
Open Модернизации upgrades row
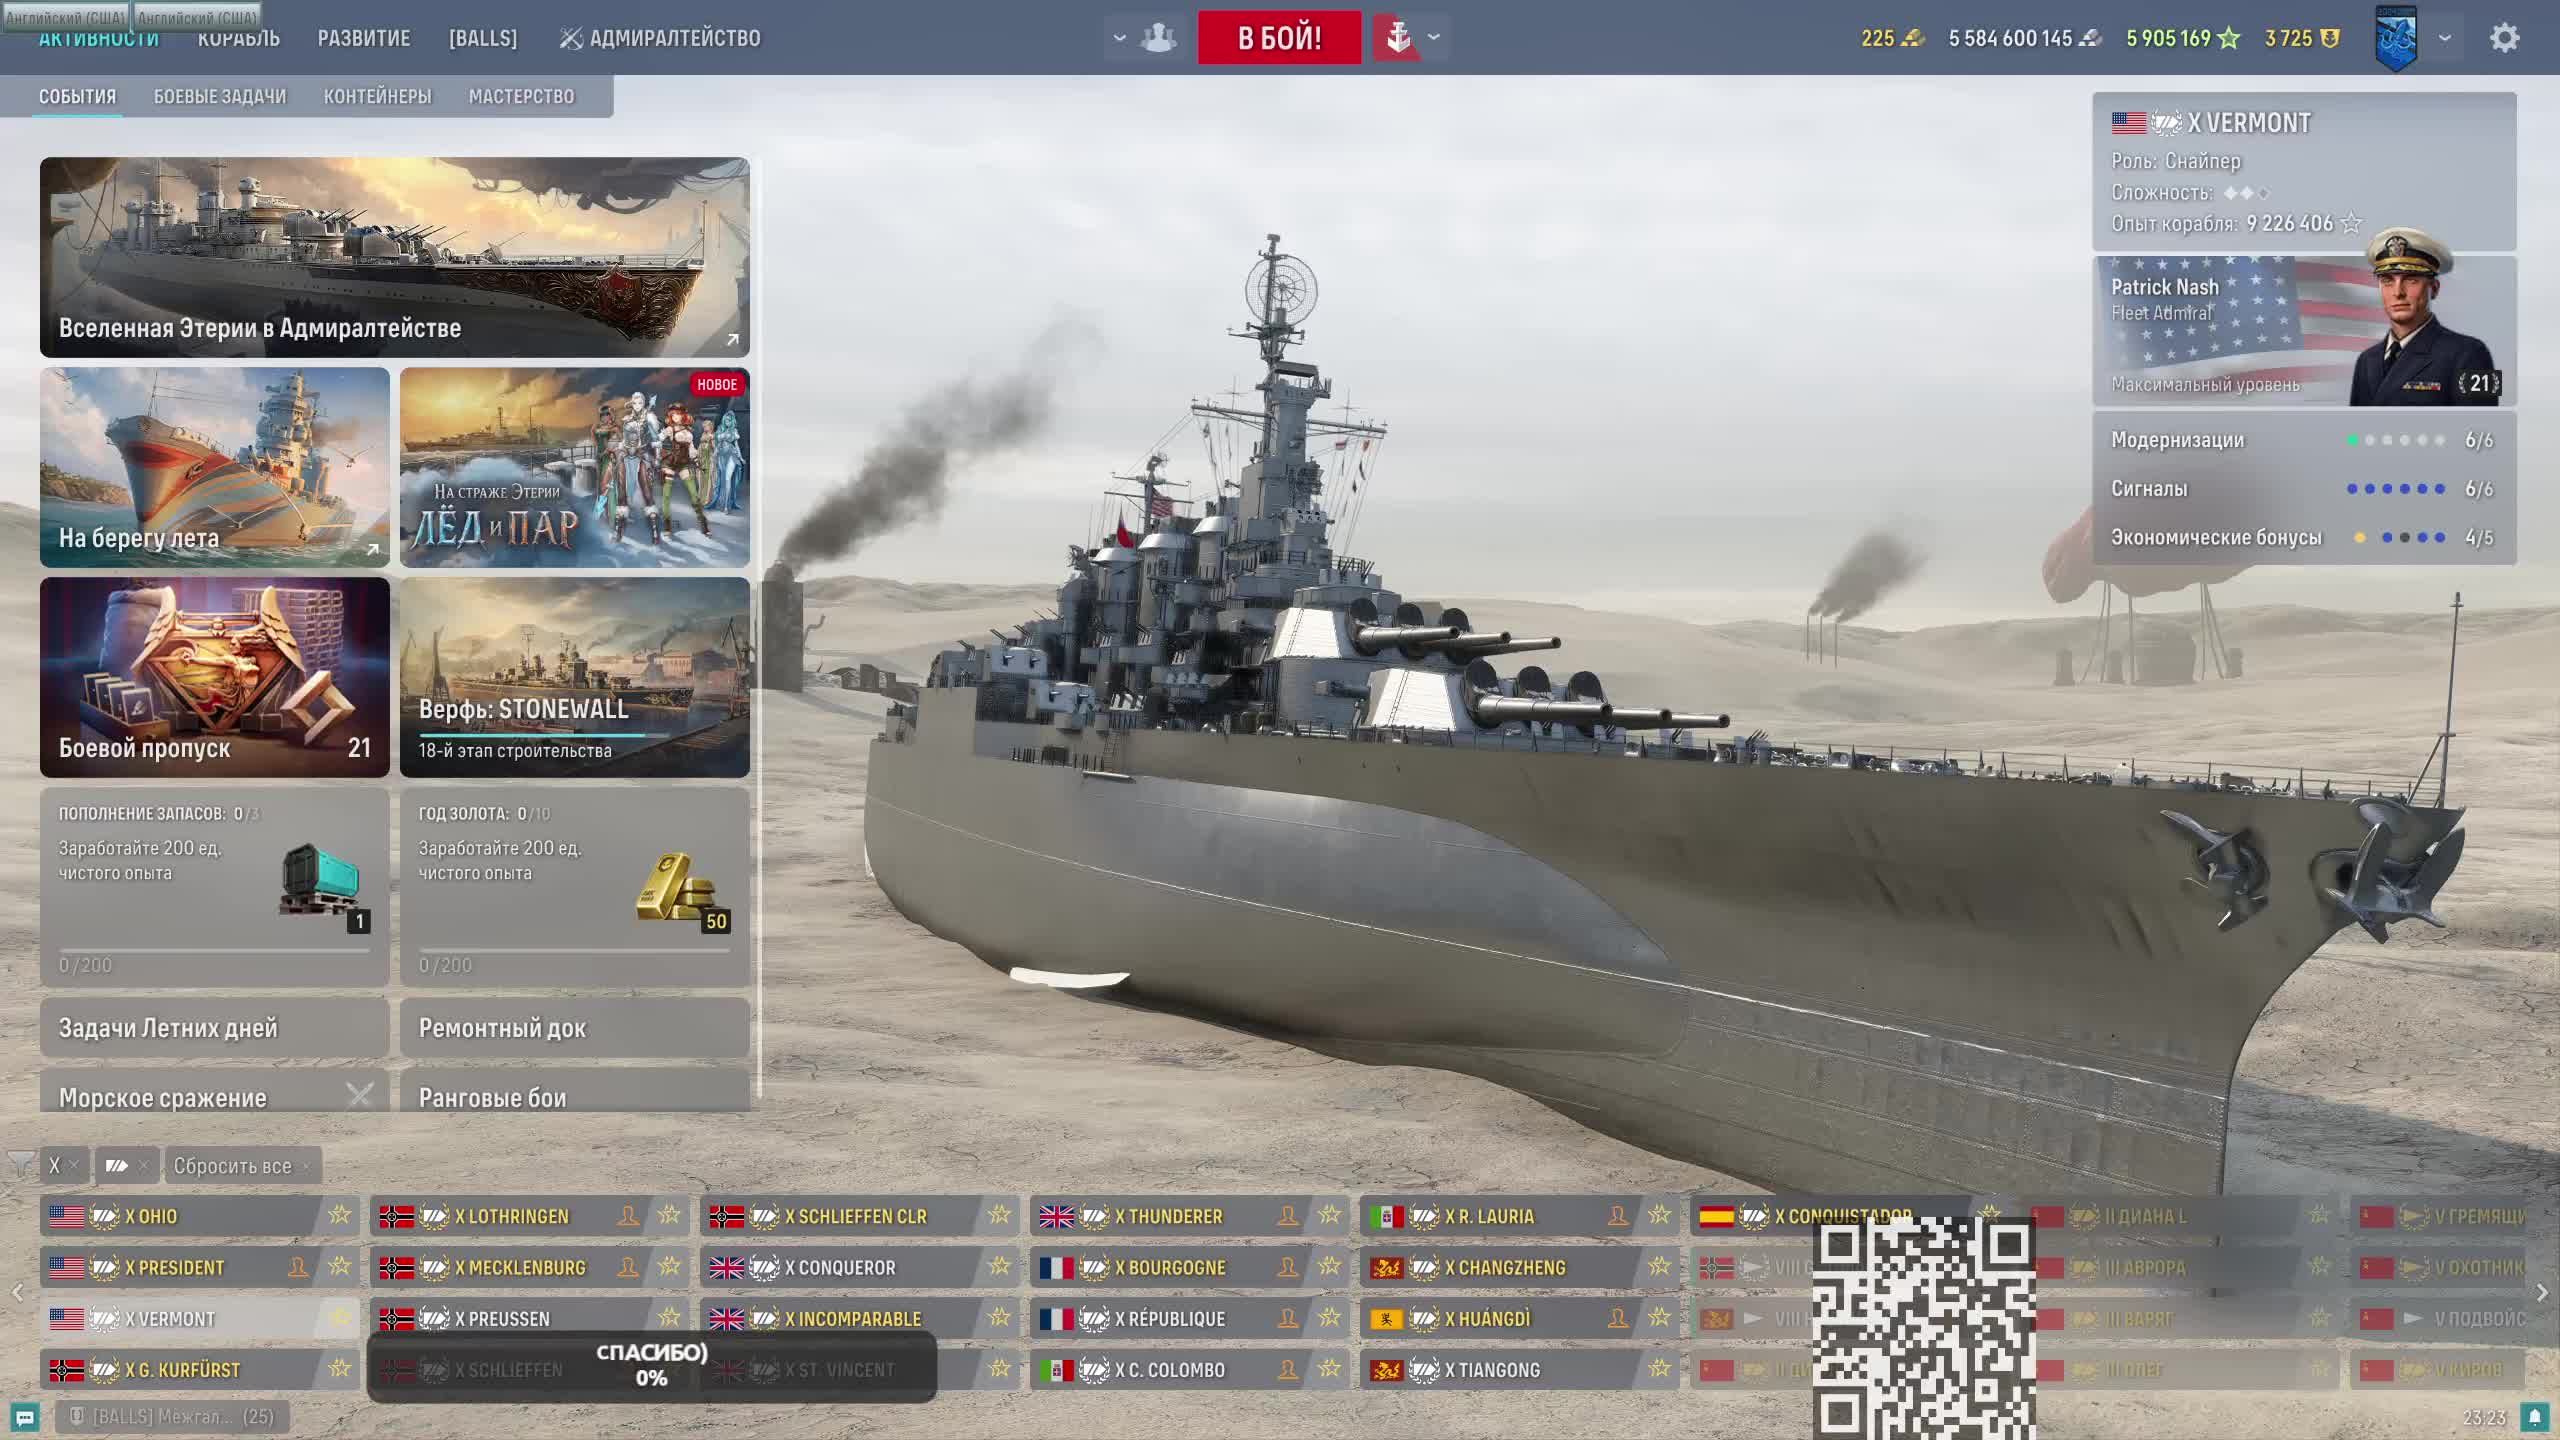[x=2304, y=440]
